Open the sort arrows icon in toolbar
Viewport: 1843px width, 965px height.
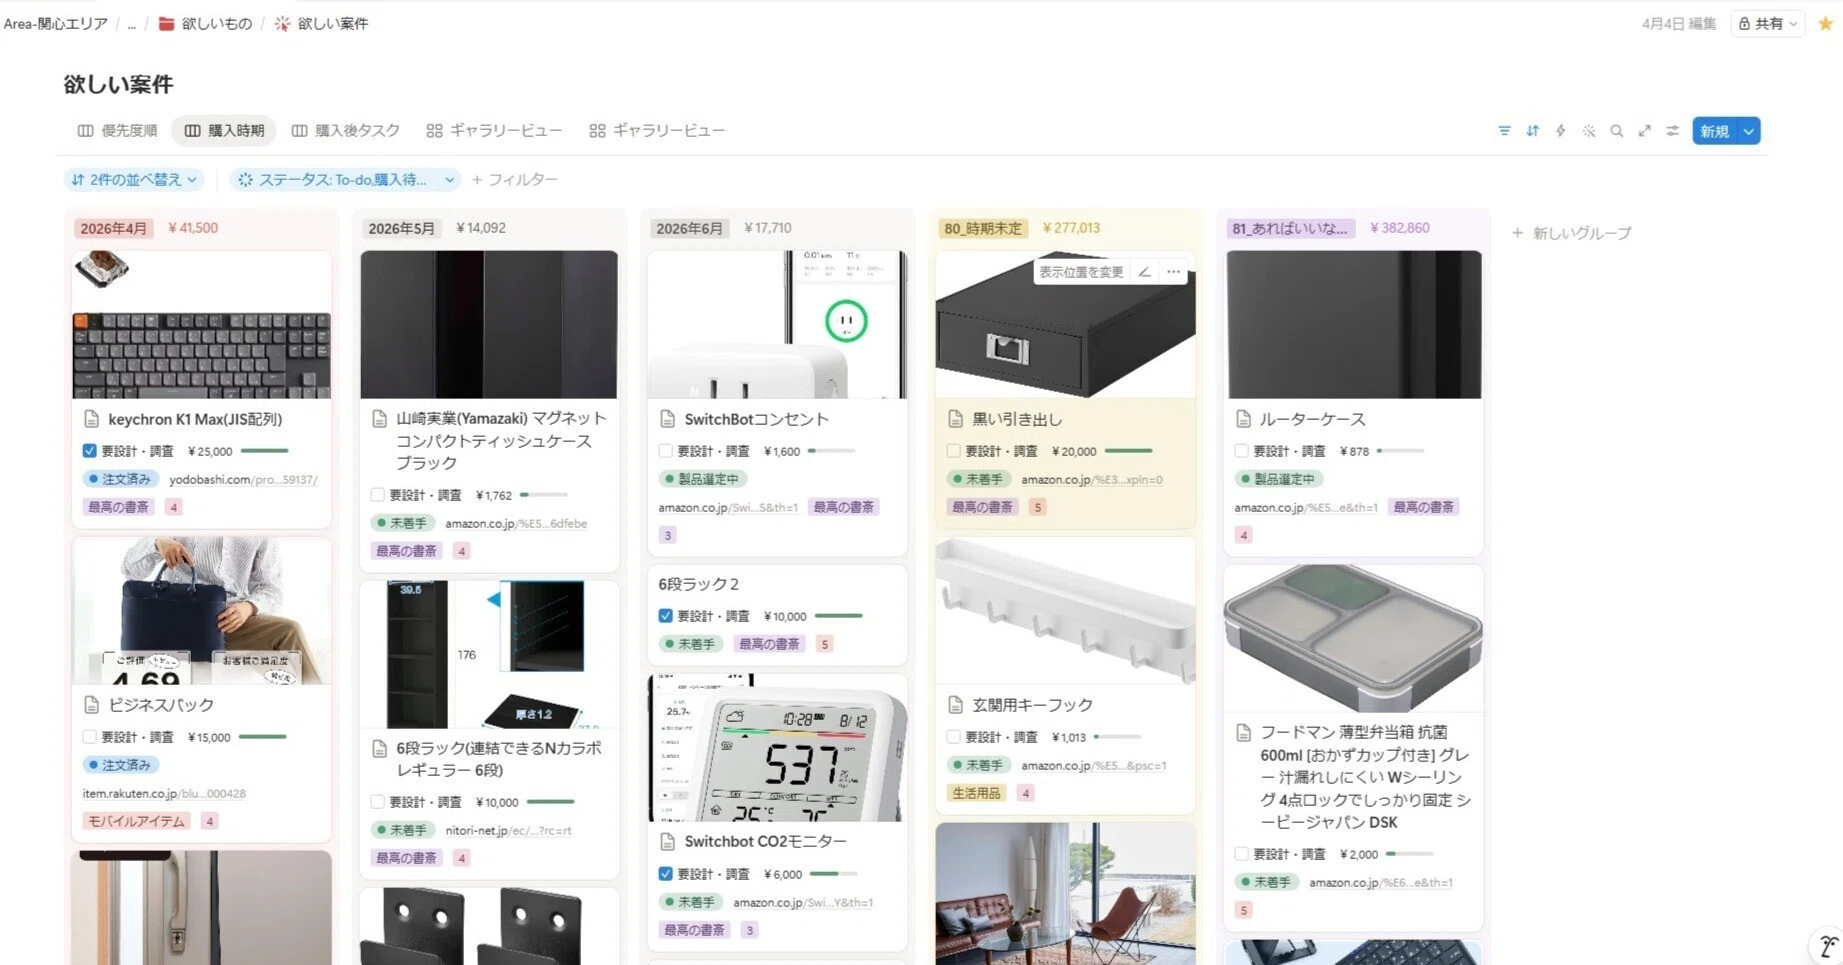point(1532,131)
